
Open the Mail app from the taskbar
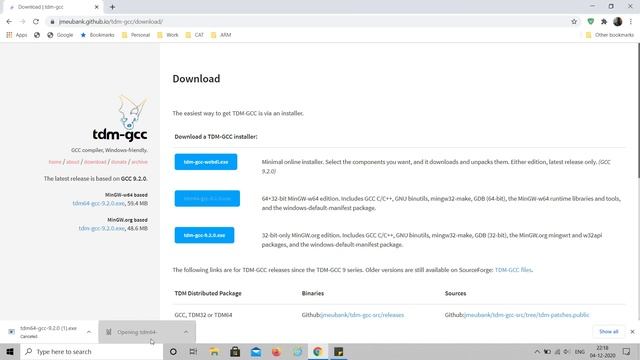click(256, 351)
